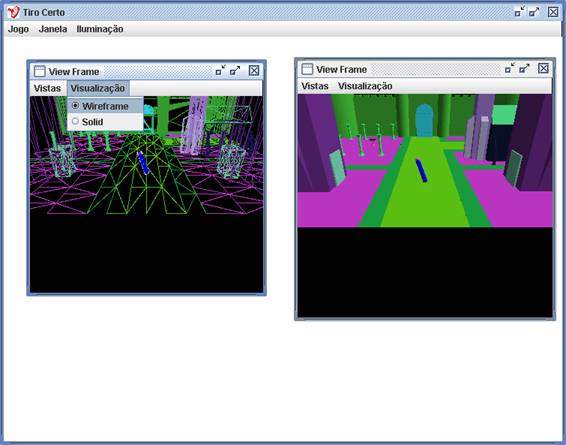Open Vistas menu in left View Frame
This screenshot has height=445, width=566.
(x=47, y=88)
